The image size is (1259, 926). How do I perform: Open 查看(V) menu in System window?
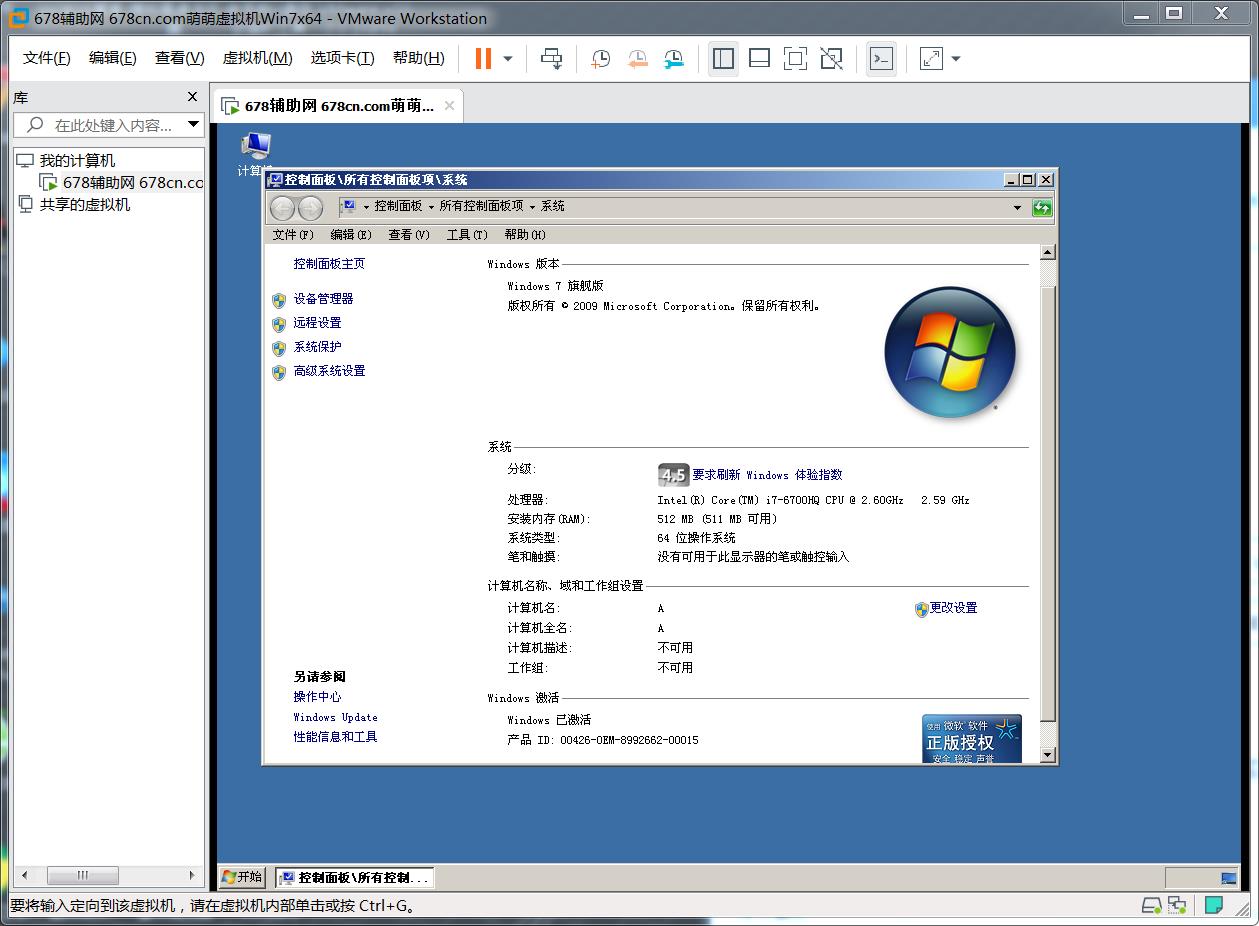coord(409,235)
